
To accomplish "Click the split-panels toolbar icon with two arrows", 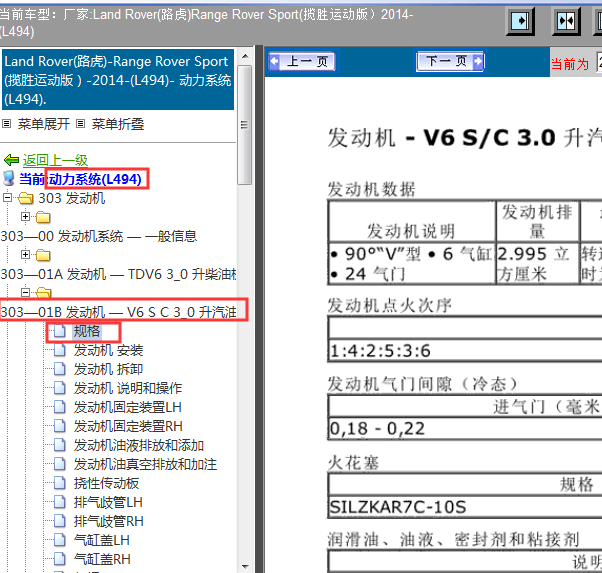I will click(x=566, y=21).
